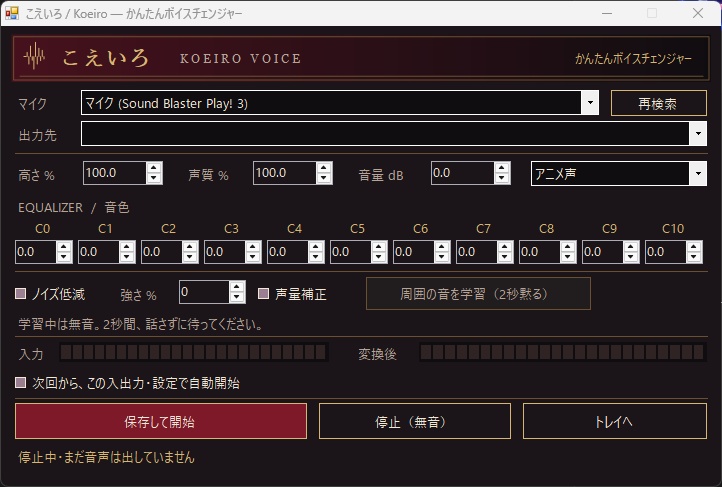Enable the ノイズ低減 checkbox
The height and width of the screenshot is (487, 722).
click(x=21, y=294)
